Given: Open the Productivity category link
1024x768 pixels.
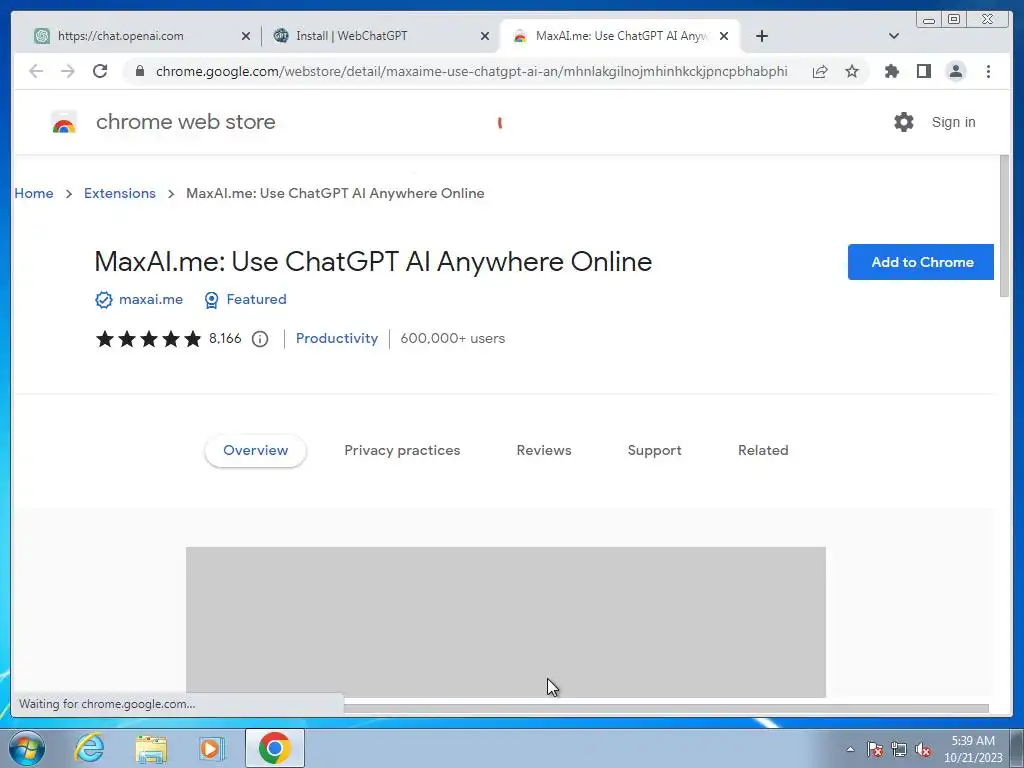Looking at the screenshot, I should [337, 339].
